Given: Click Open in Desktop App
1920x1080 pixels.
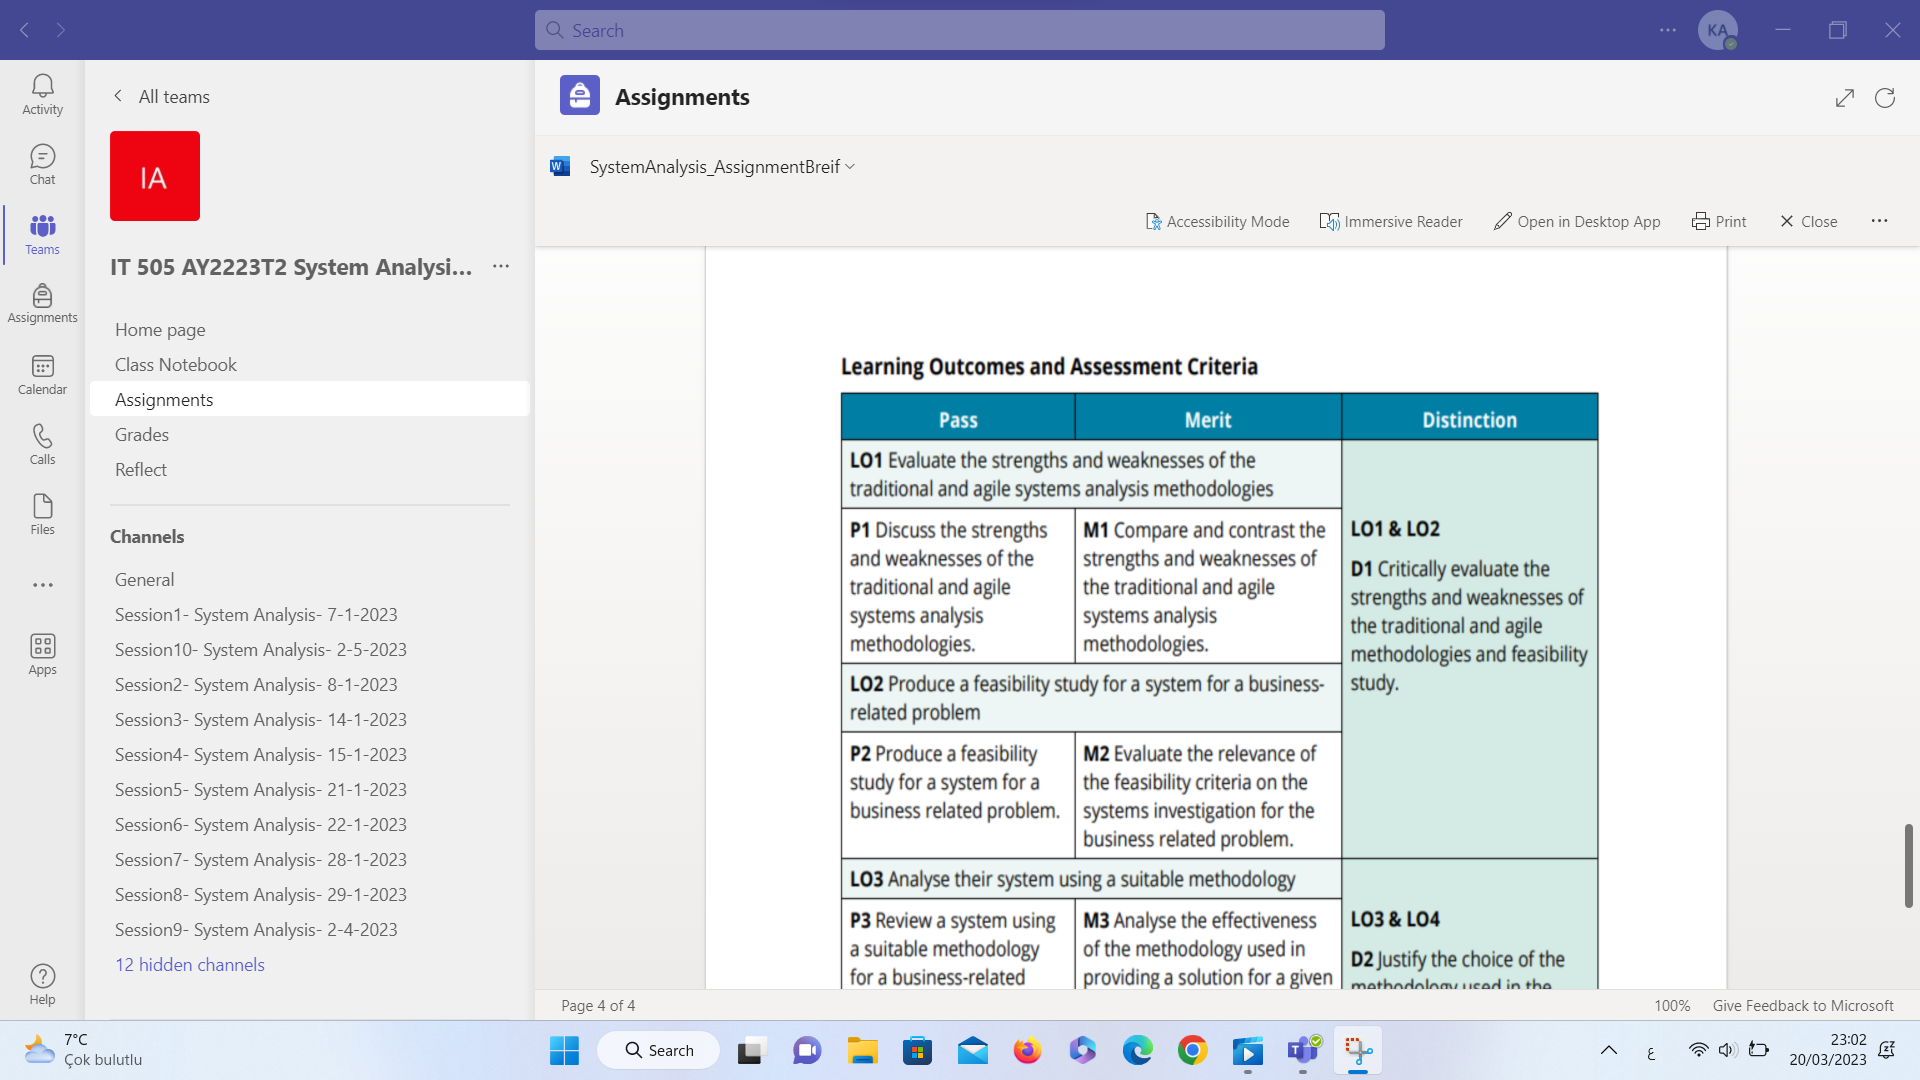Looking at the screenshot, I should (x=1577, y=221).
